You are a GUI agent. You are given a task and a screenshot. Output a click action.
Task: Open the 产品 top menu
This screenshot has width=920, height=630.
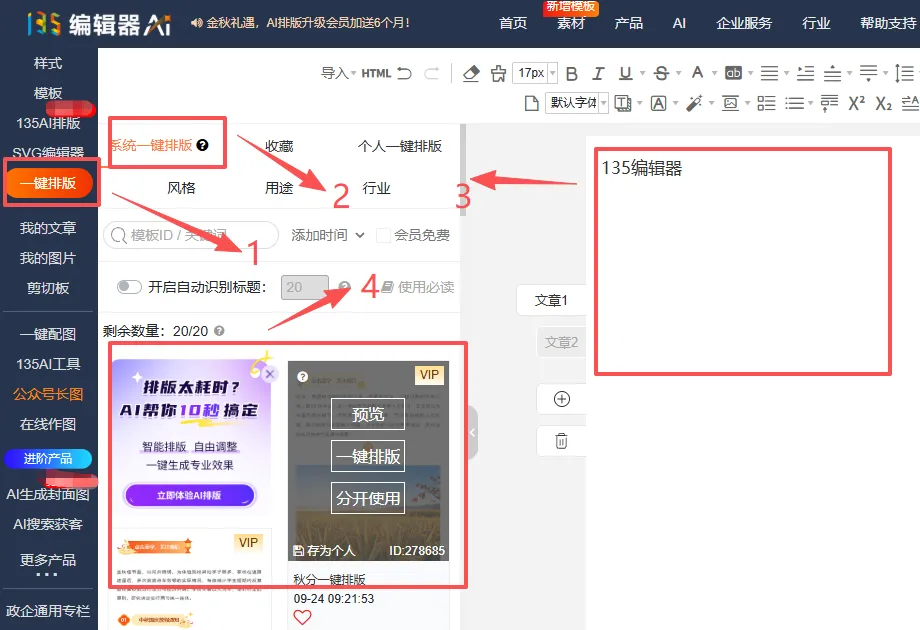[628, 23]
